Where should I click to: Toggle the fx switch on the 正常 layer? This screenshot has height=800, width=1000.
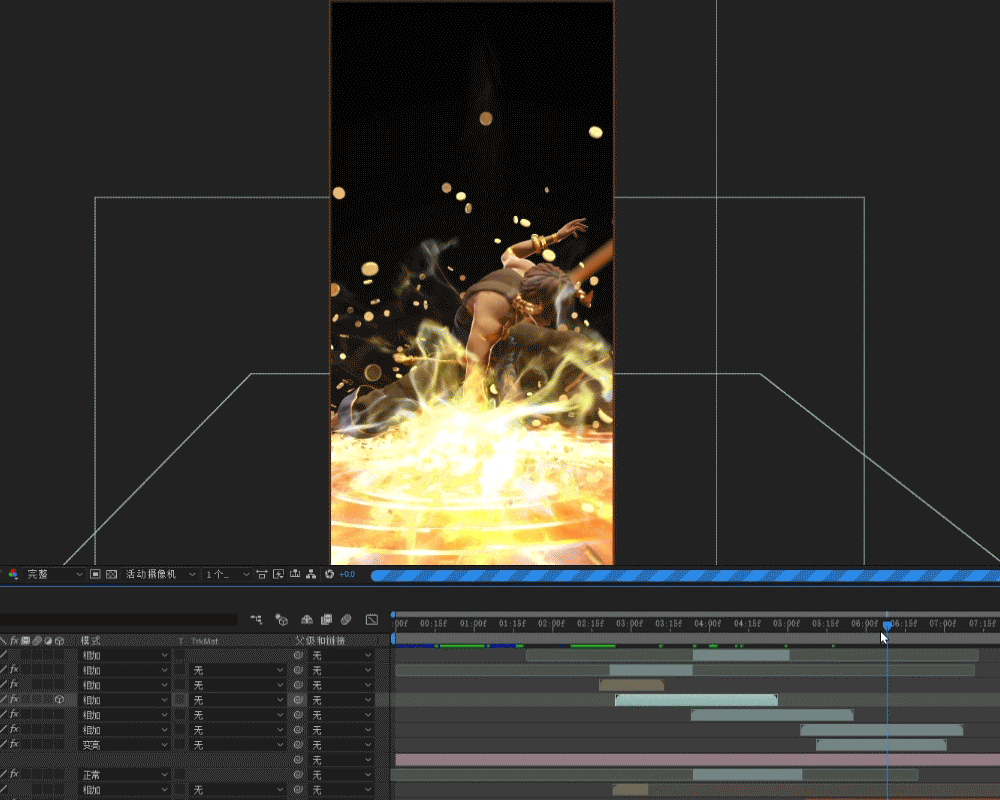click(14, 774)
